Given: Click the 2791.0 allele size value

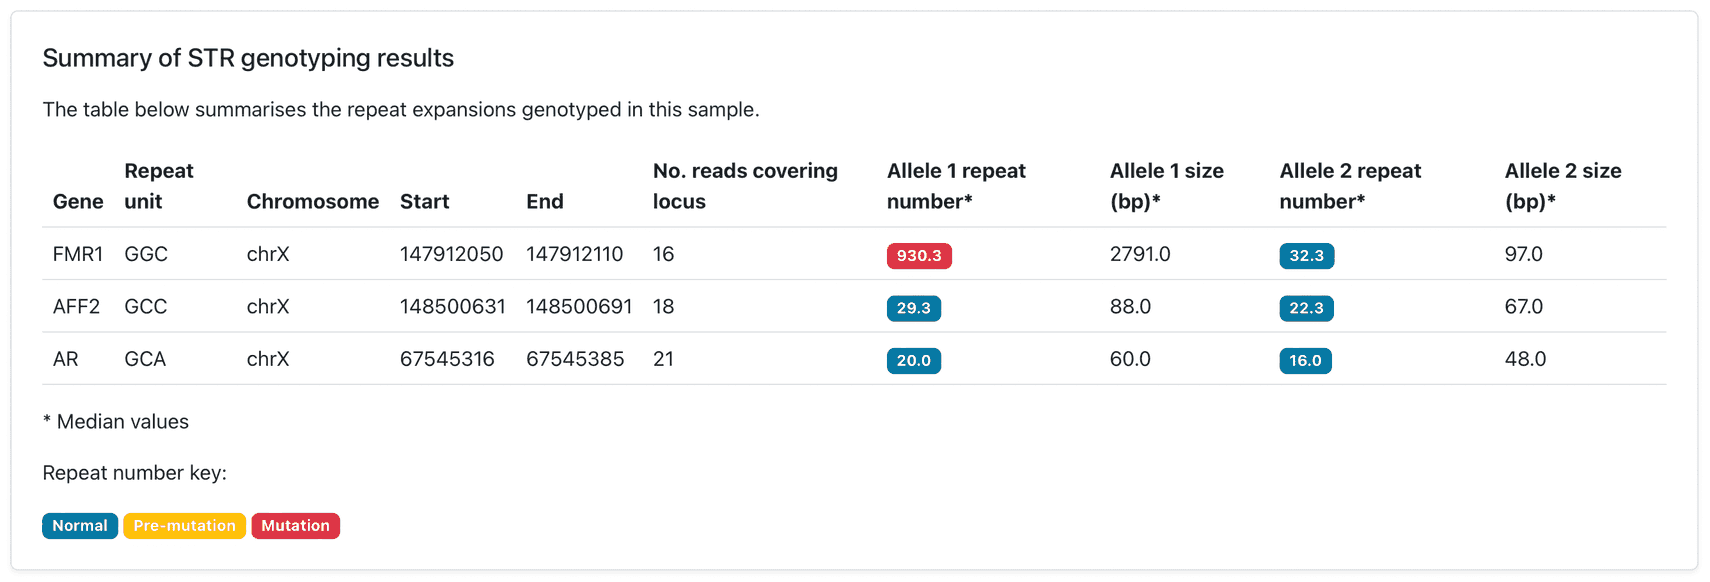Looking at the screenshot, I should (1139, 254).
